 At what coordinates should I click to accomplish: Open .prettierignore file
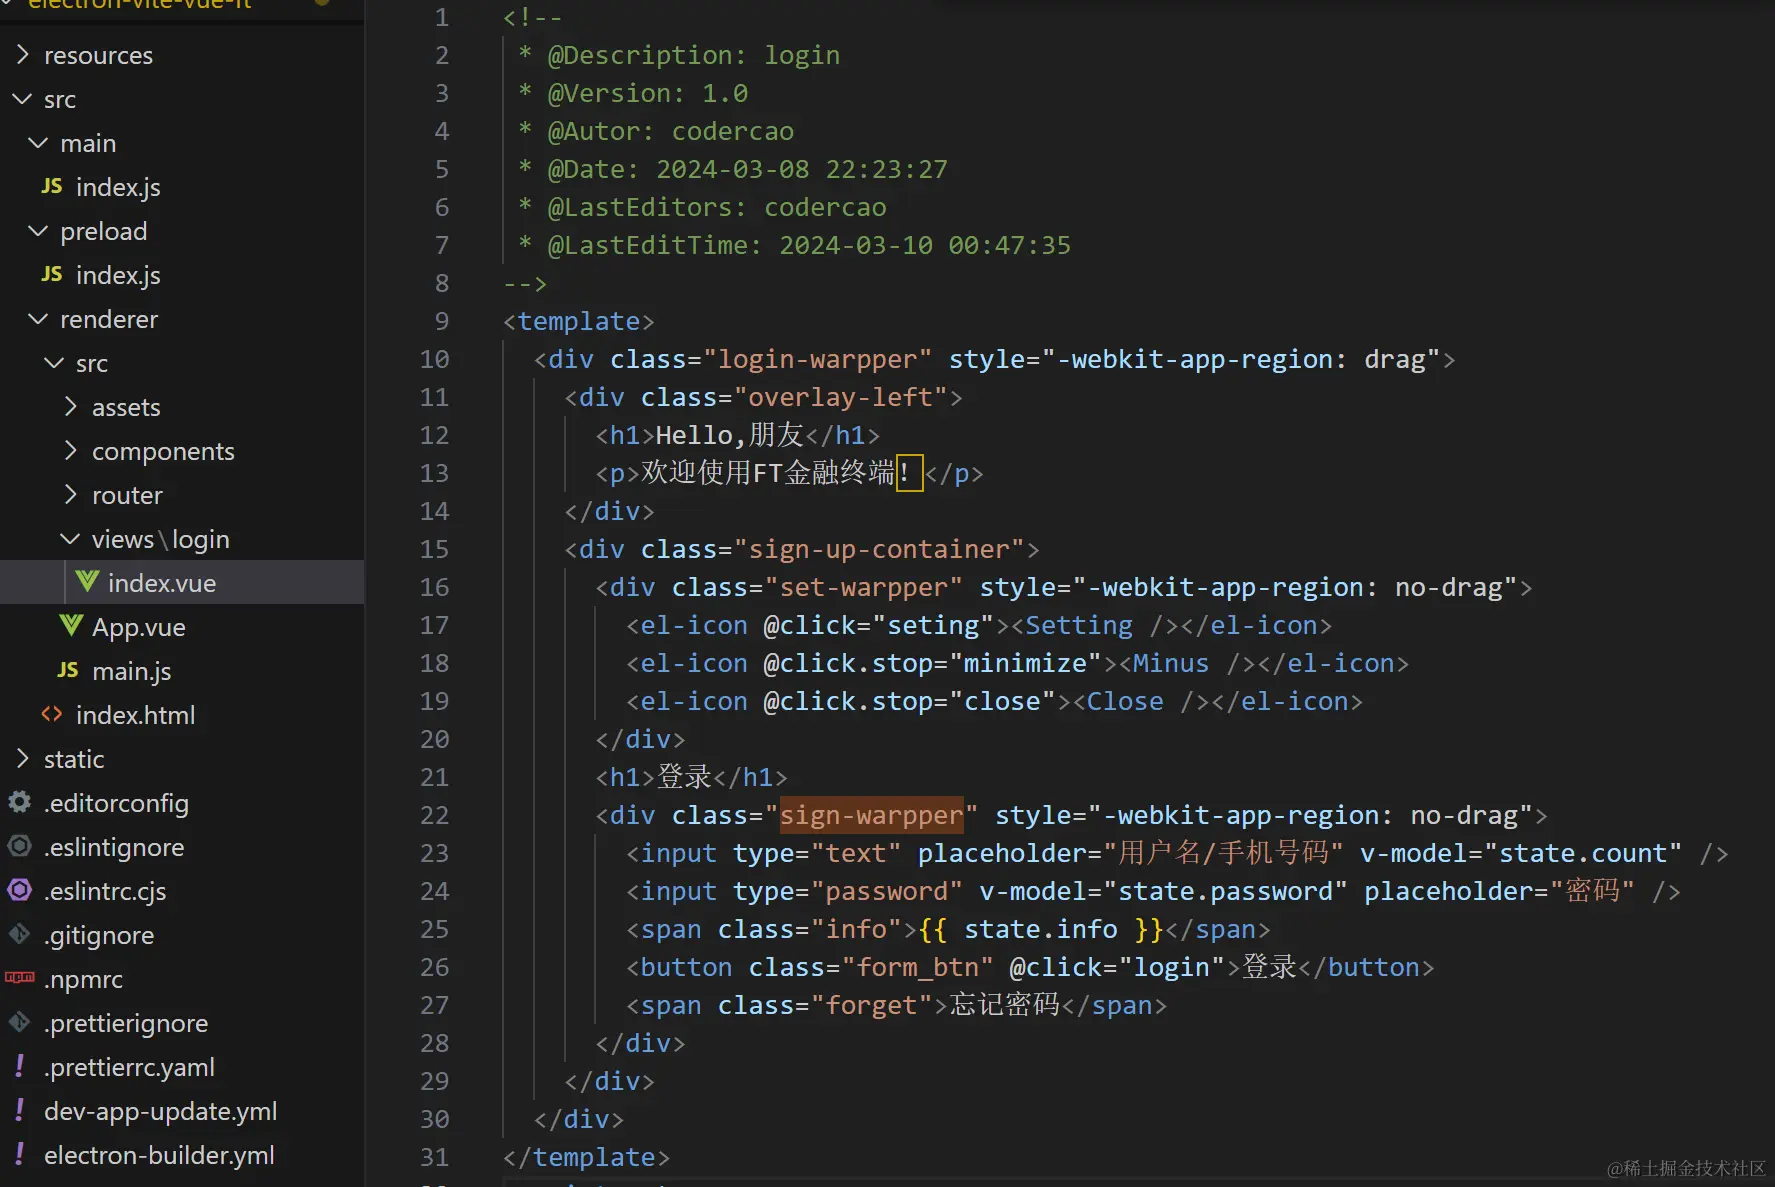(x=126, y=1023)
